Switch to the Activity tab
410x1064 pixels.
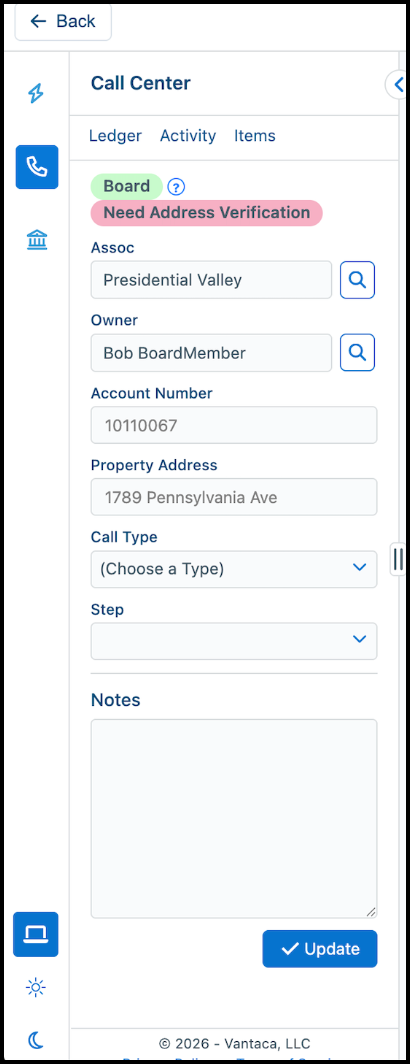pos(188,136)
